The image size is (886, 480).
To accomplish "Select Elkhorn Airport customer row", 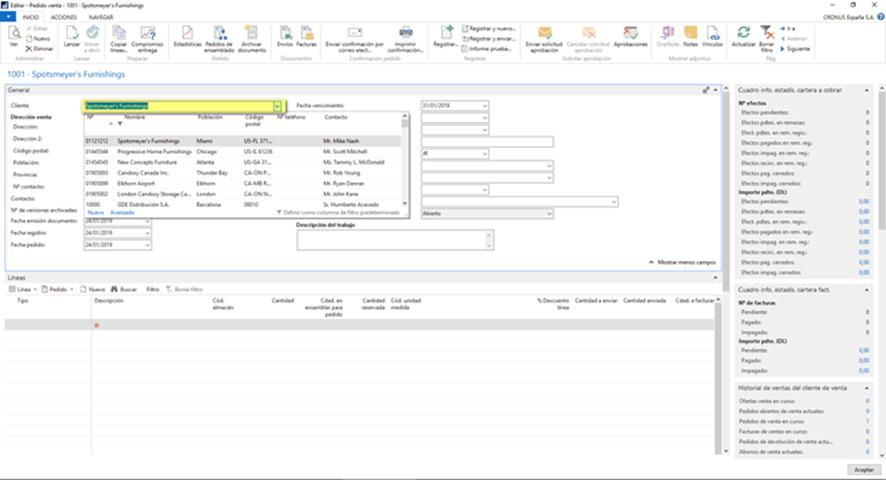I will pyautogui.click(x=243, y=183).
